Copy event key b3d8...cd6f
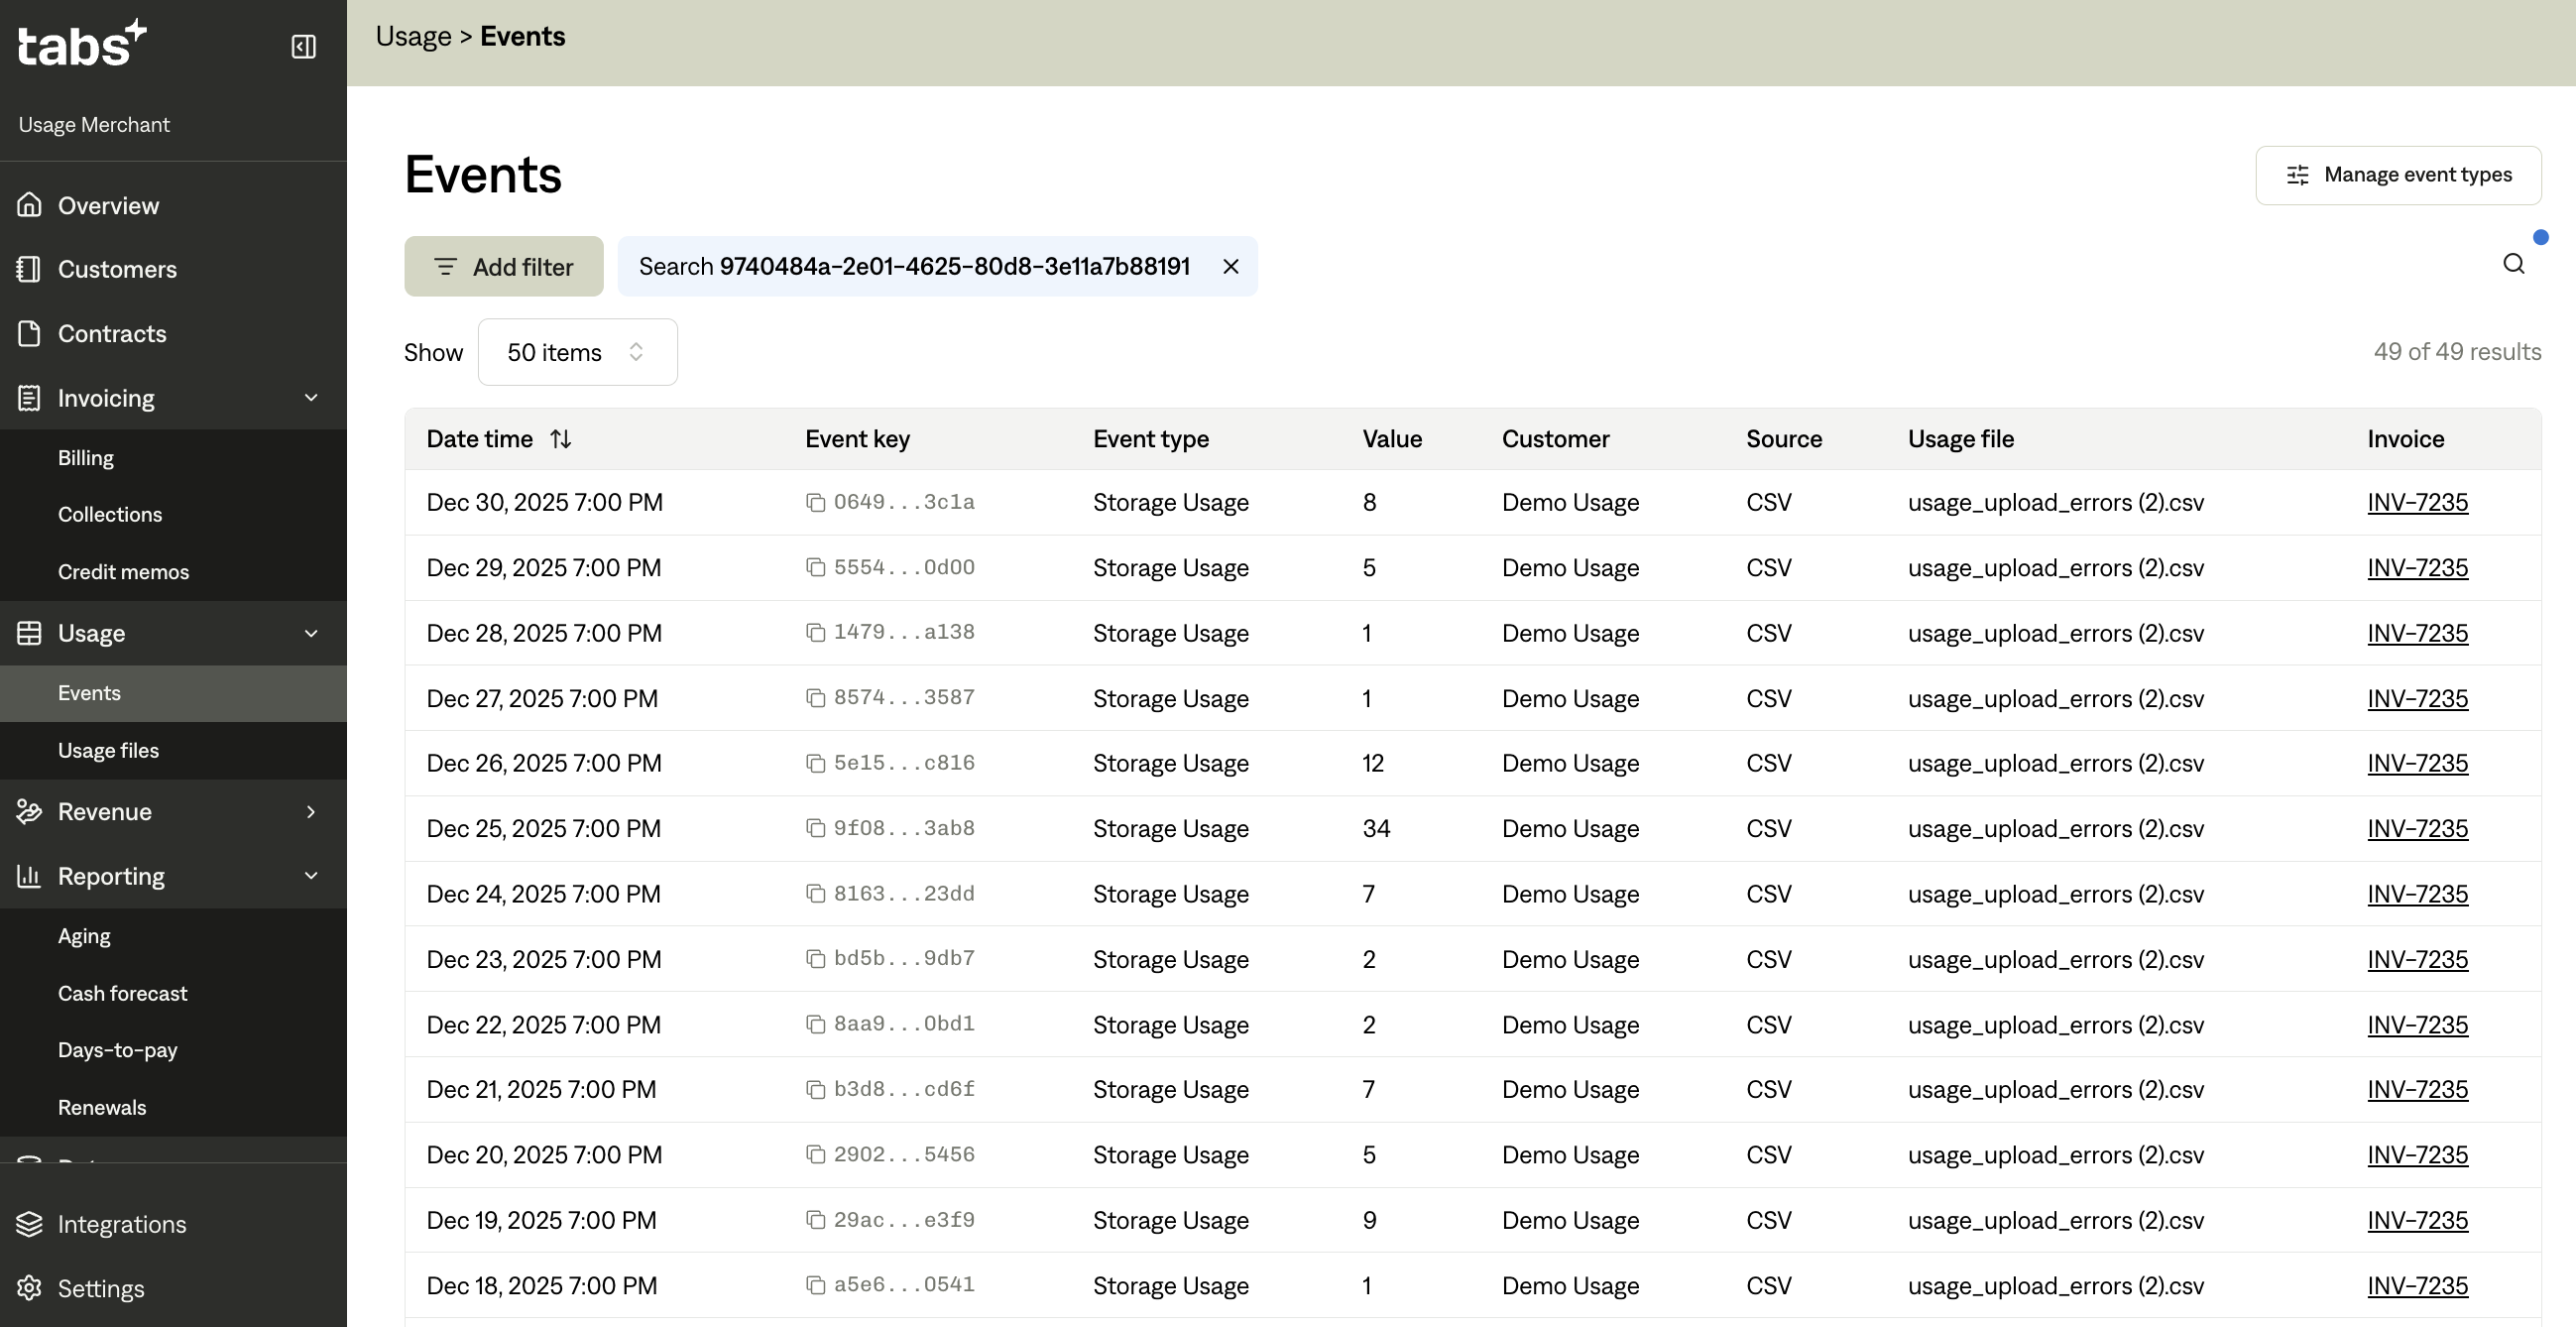The height and width of the screenshot is (1327, 2576). pyautogui.click(x=815, y=1089)
